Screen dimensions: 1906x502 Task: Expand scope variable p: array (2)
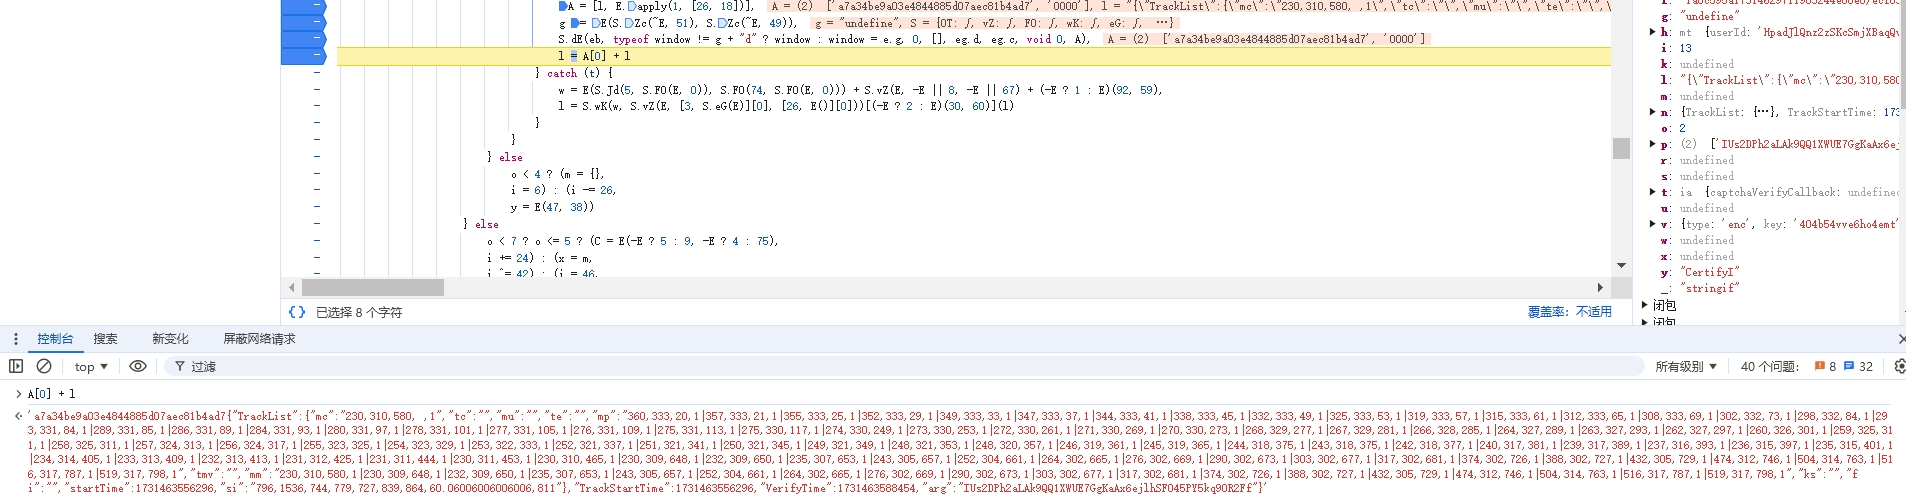pos(1652,144)
